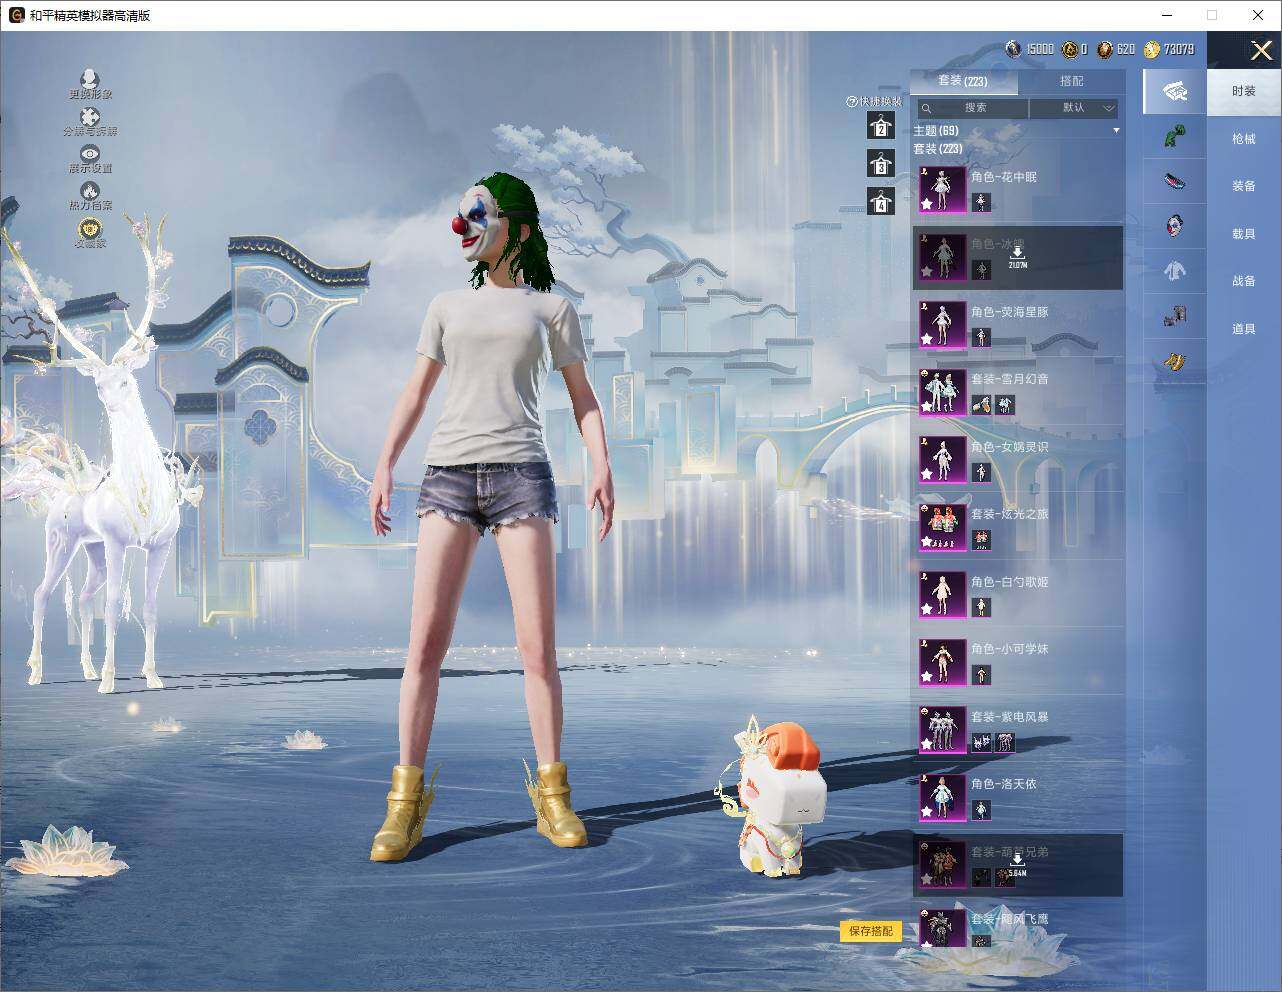Screen dimensions: 1282x992
Task: Select the green backpack category icon
Action: [x=1175, y=136]
